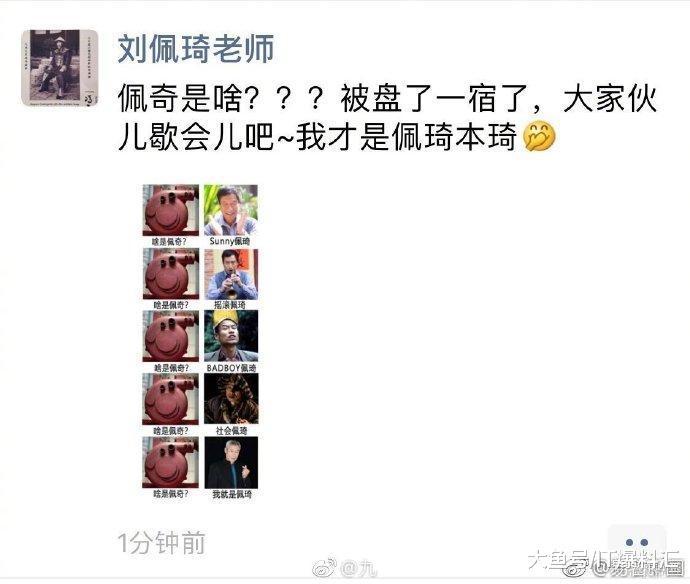
Task: Click the pig image beside BADBOY佩琦
Action: [171, 337]
